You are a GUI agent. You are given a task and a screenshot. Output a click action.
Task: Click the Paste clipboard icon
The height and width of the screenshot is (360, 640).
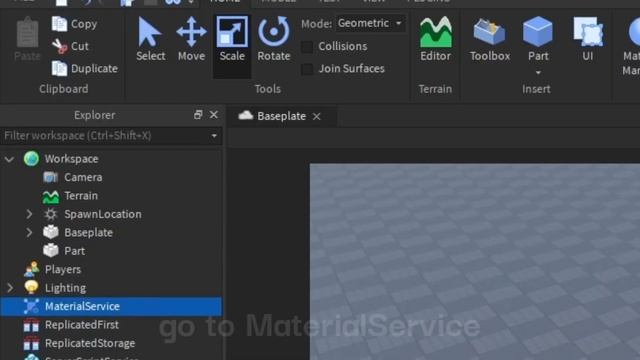[27, 40]
